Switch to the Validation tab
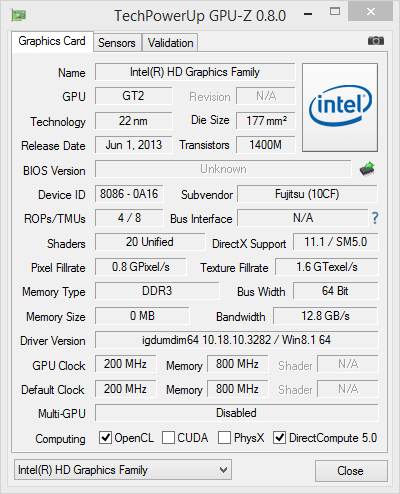This screenshot has width=400, height=494. click(170, 43)
